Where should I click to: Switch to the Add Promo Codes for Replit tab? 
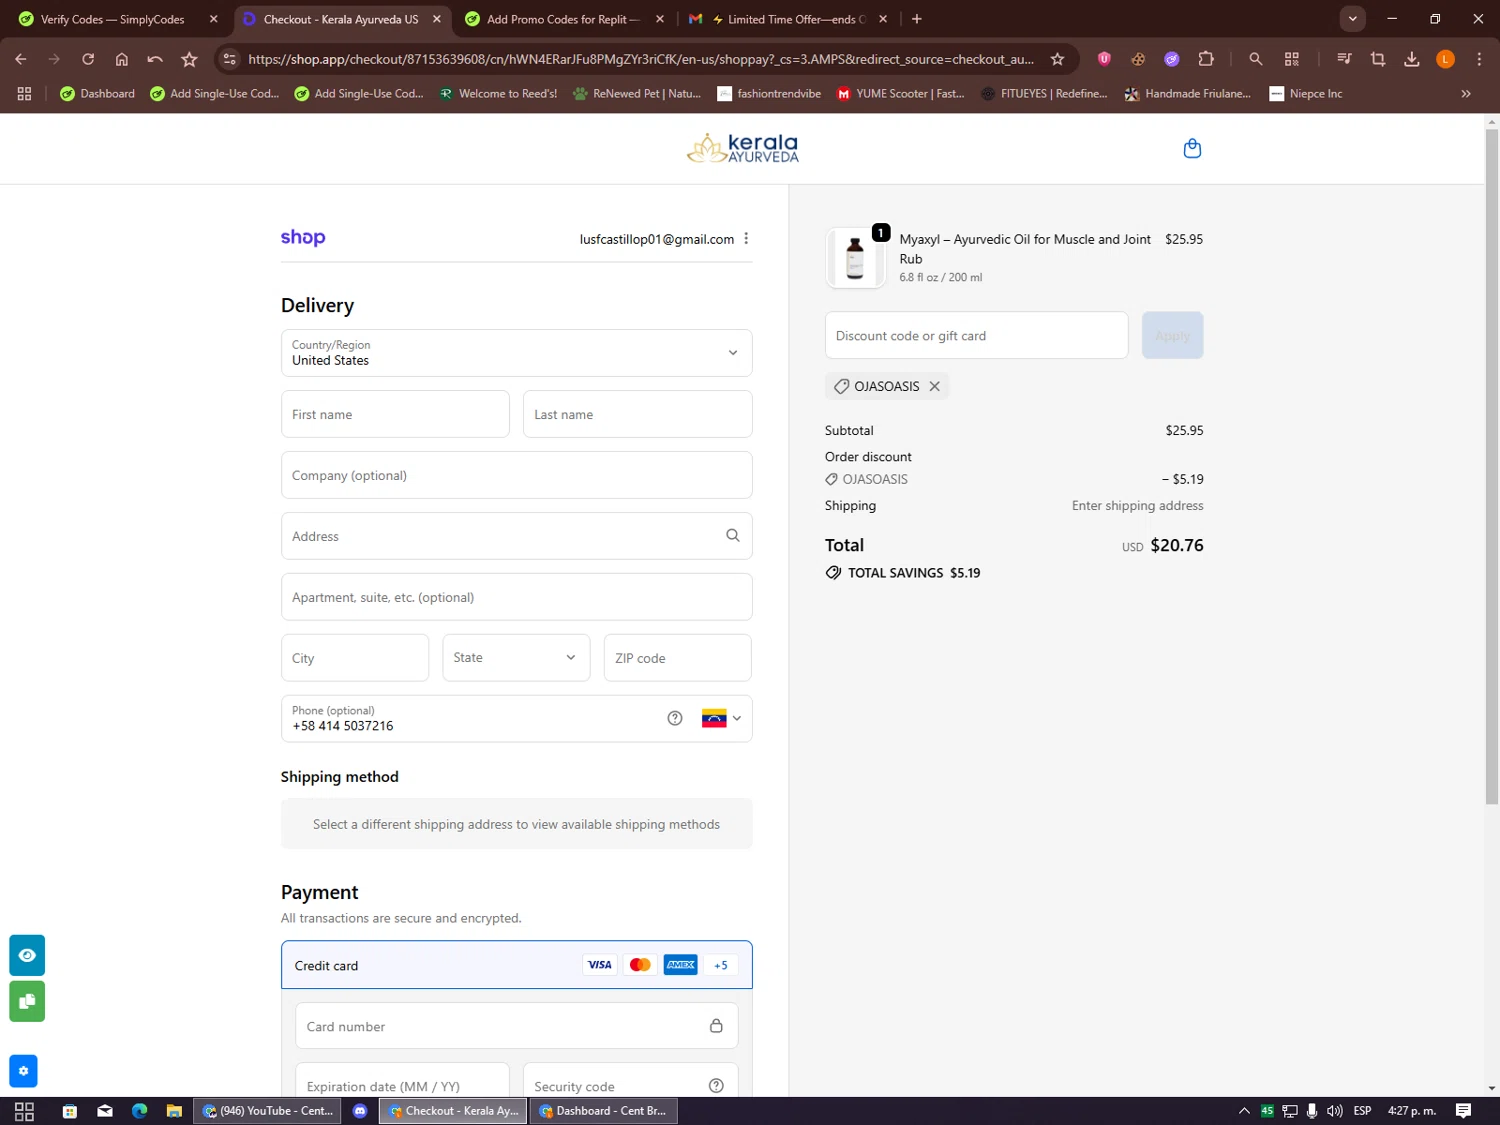click(x=565, y=19)
